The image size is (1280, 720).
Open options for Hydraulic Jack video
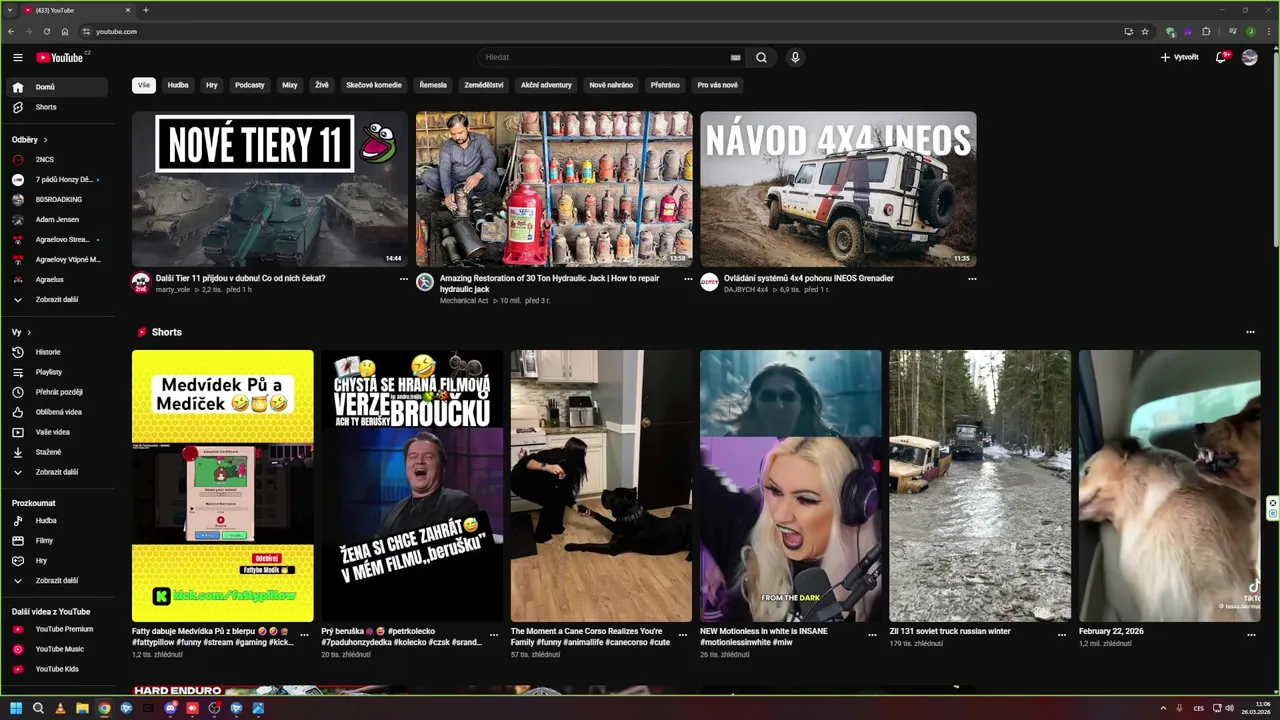688,279
